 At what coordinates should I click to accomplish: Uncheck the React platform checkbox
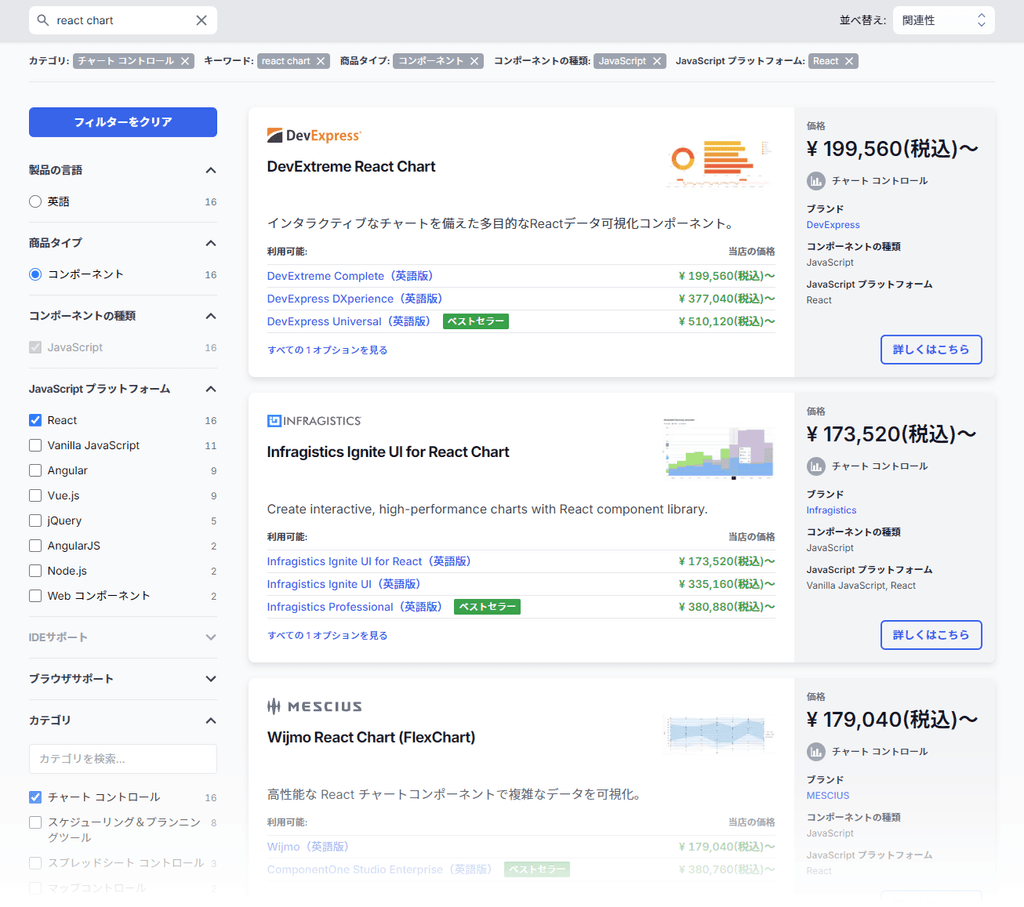pyautogui.click(x=35, y=421)
